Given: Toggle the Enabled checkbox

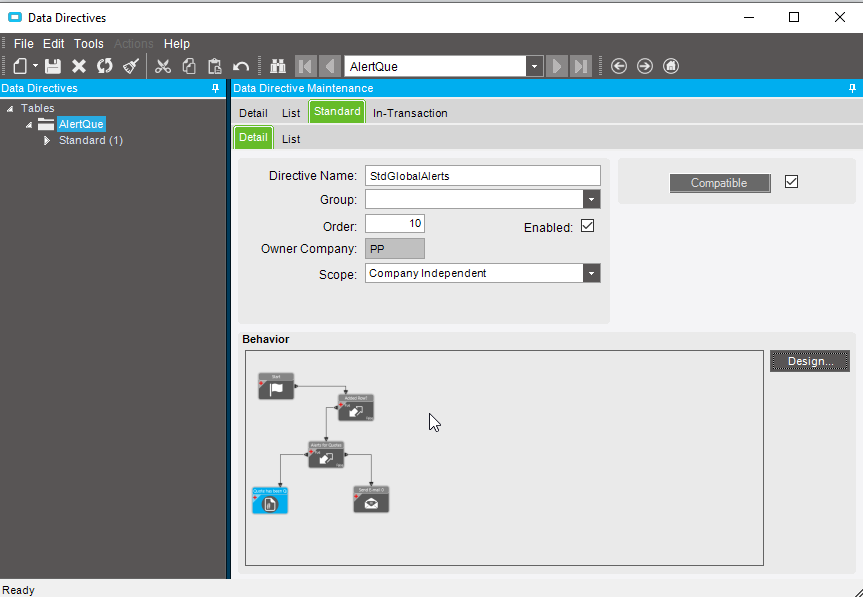Looking at the screenshot, I should pos(587,226).
